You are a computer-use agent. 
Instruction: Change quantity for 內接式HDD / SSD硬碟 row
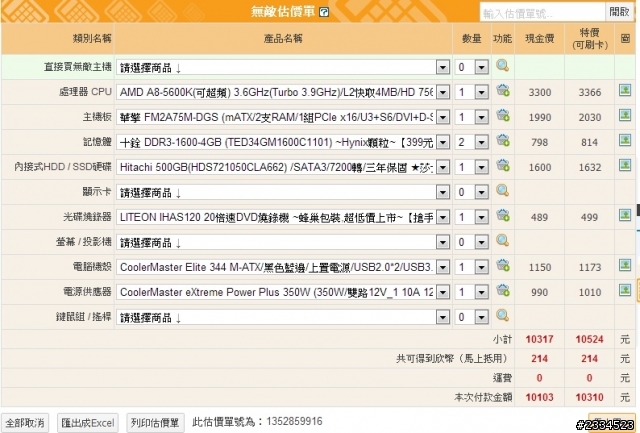472,167
